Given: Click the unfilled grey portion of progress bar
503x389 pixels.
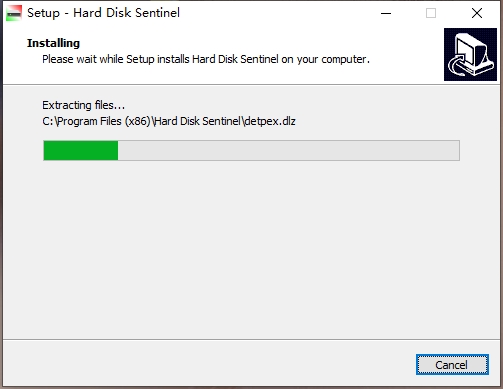Looking at the screenshot, I should coord(289,150).
